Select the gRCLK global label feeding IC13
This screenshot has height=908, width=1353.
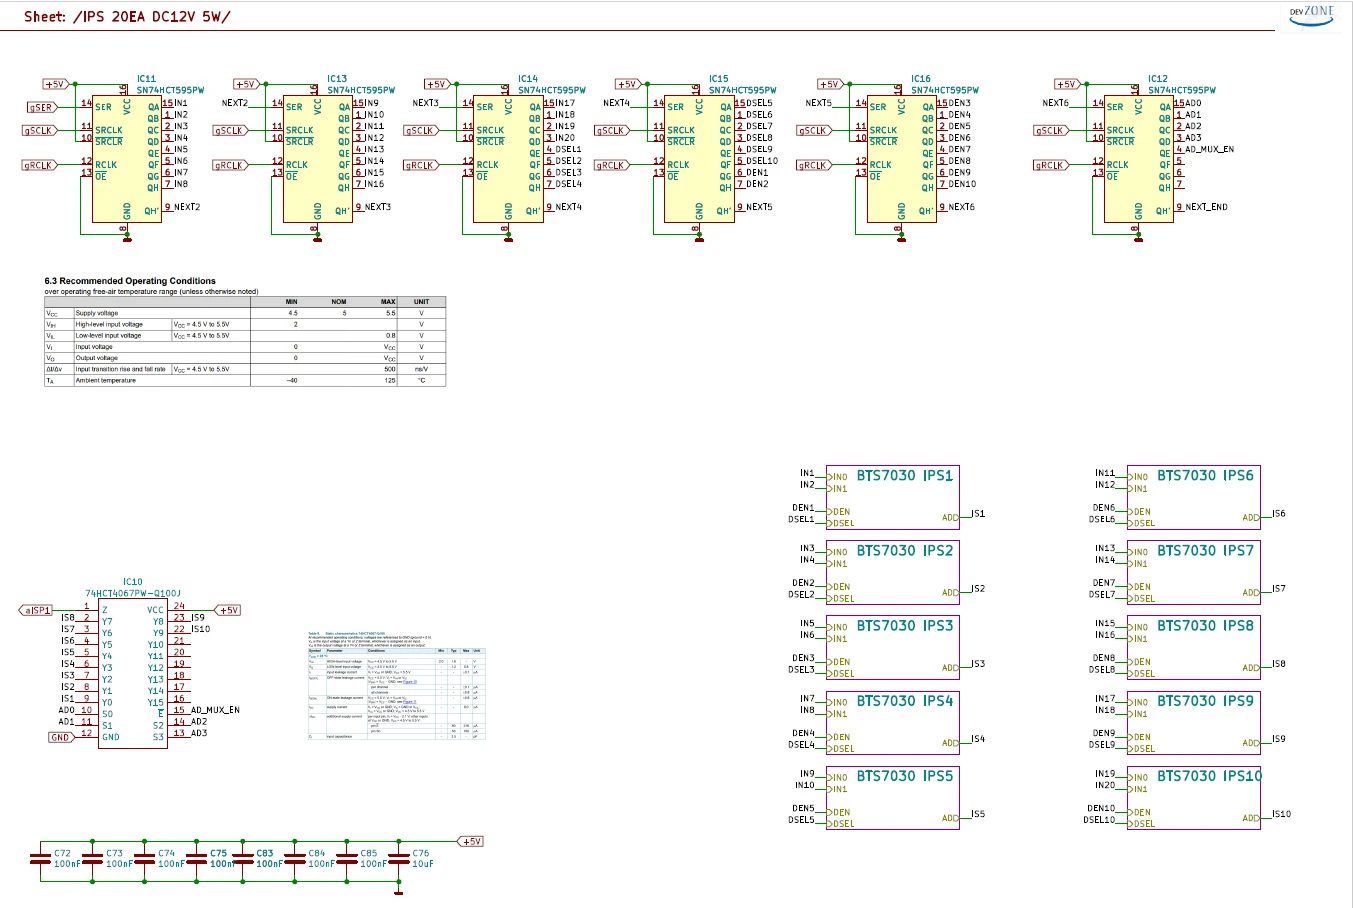point(230,165)
